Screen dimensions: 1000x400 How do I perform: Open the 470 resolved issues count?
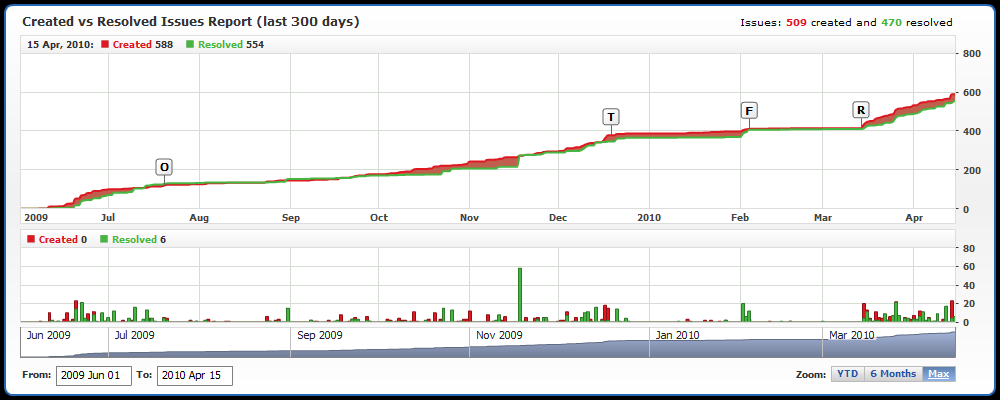pyautogui.click(x=890, y=22)
